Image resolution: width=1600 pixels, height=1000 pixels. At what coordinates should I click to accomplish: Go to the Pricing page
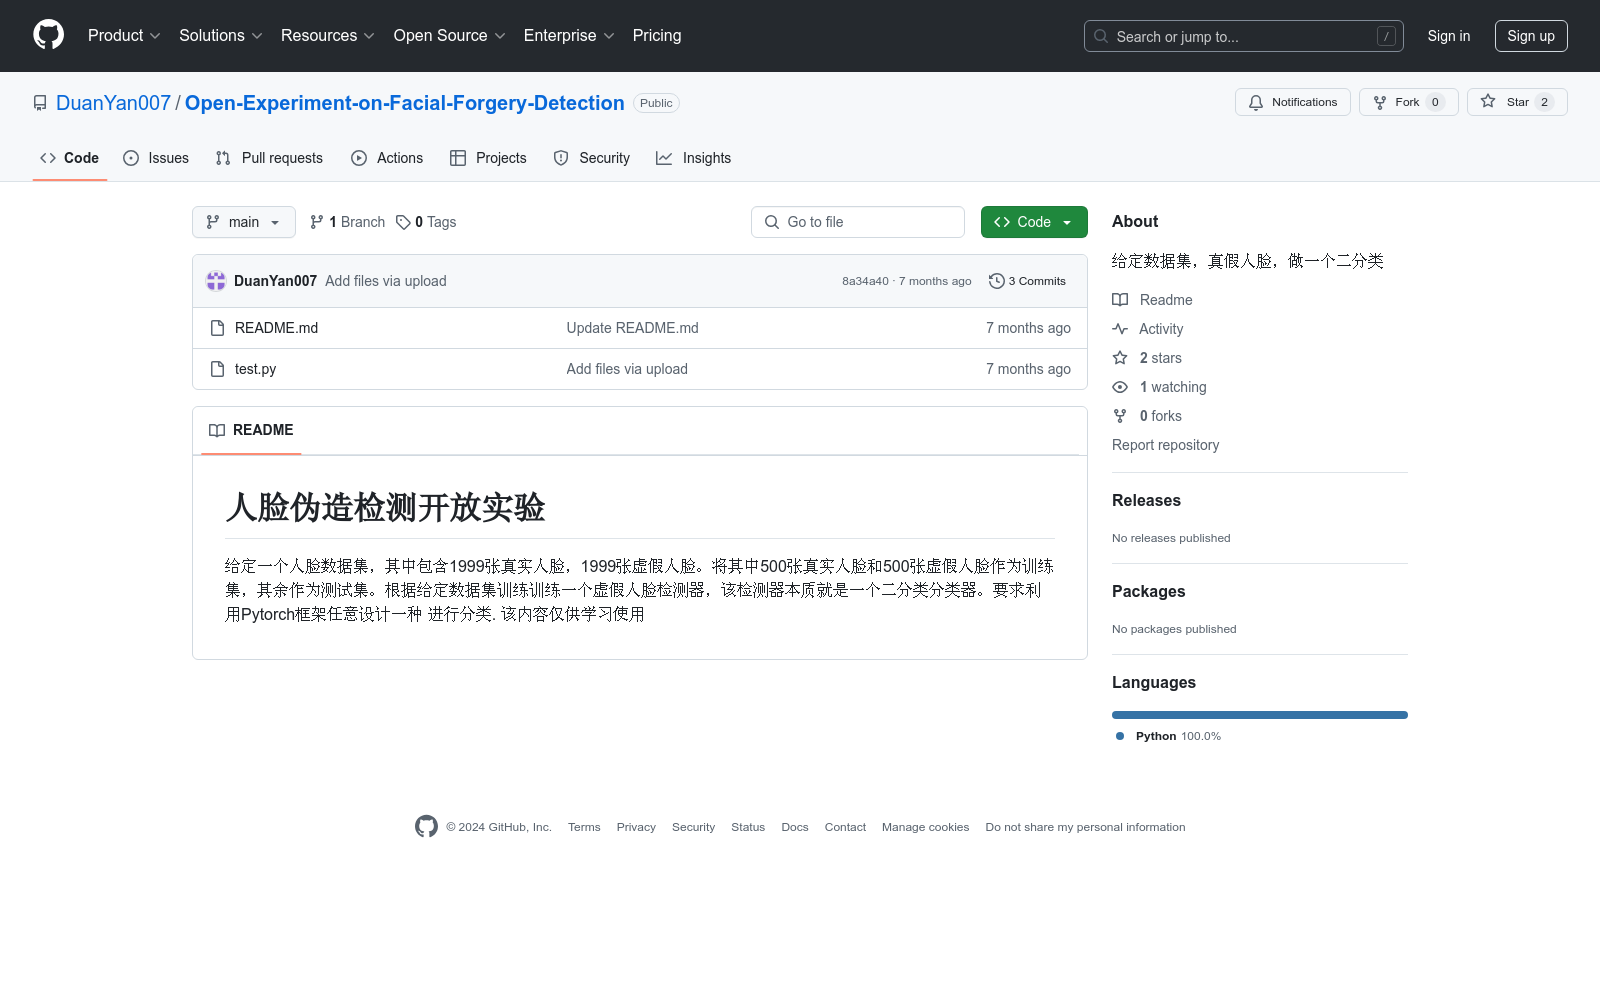[657, 35]
